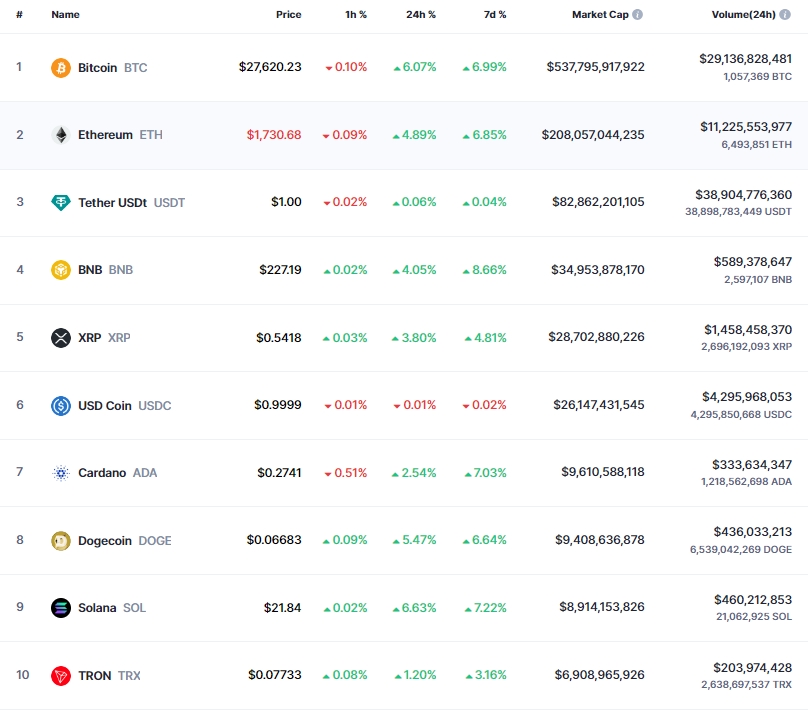Screen dimensions: 808x715
Task: Click the XRP coin logo
Action: [61, 338]
